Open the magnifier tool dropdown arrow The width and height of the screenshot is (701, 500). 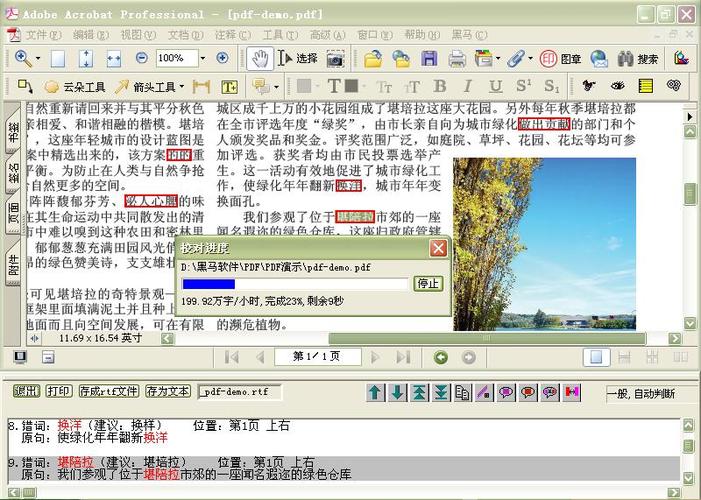(x=38, y=59)
